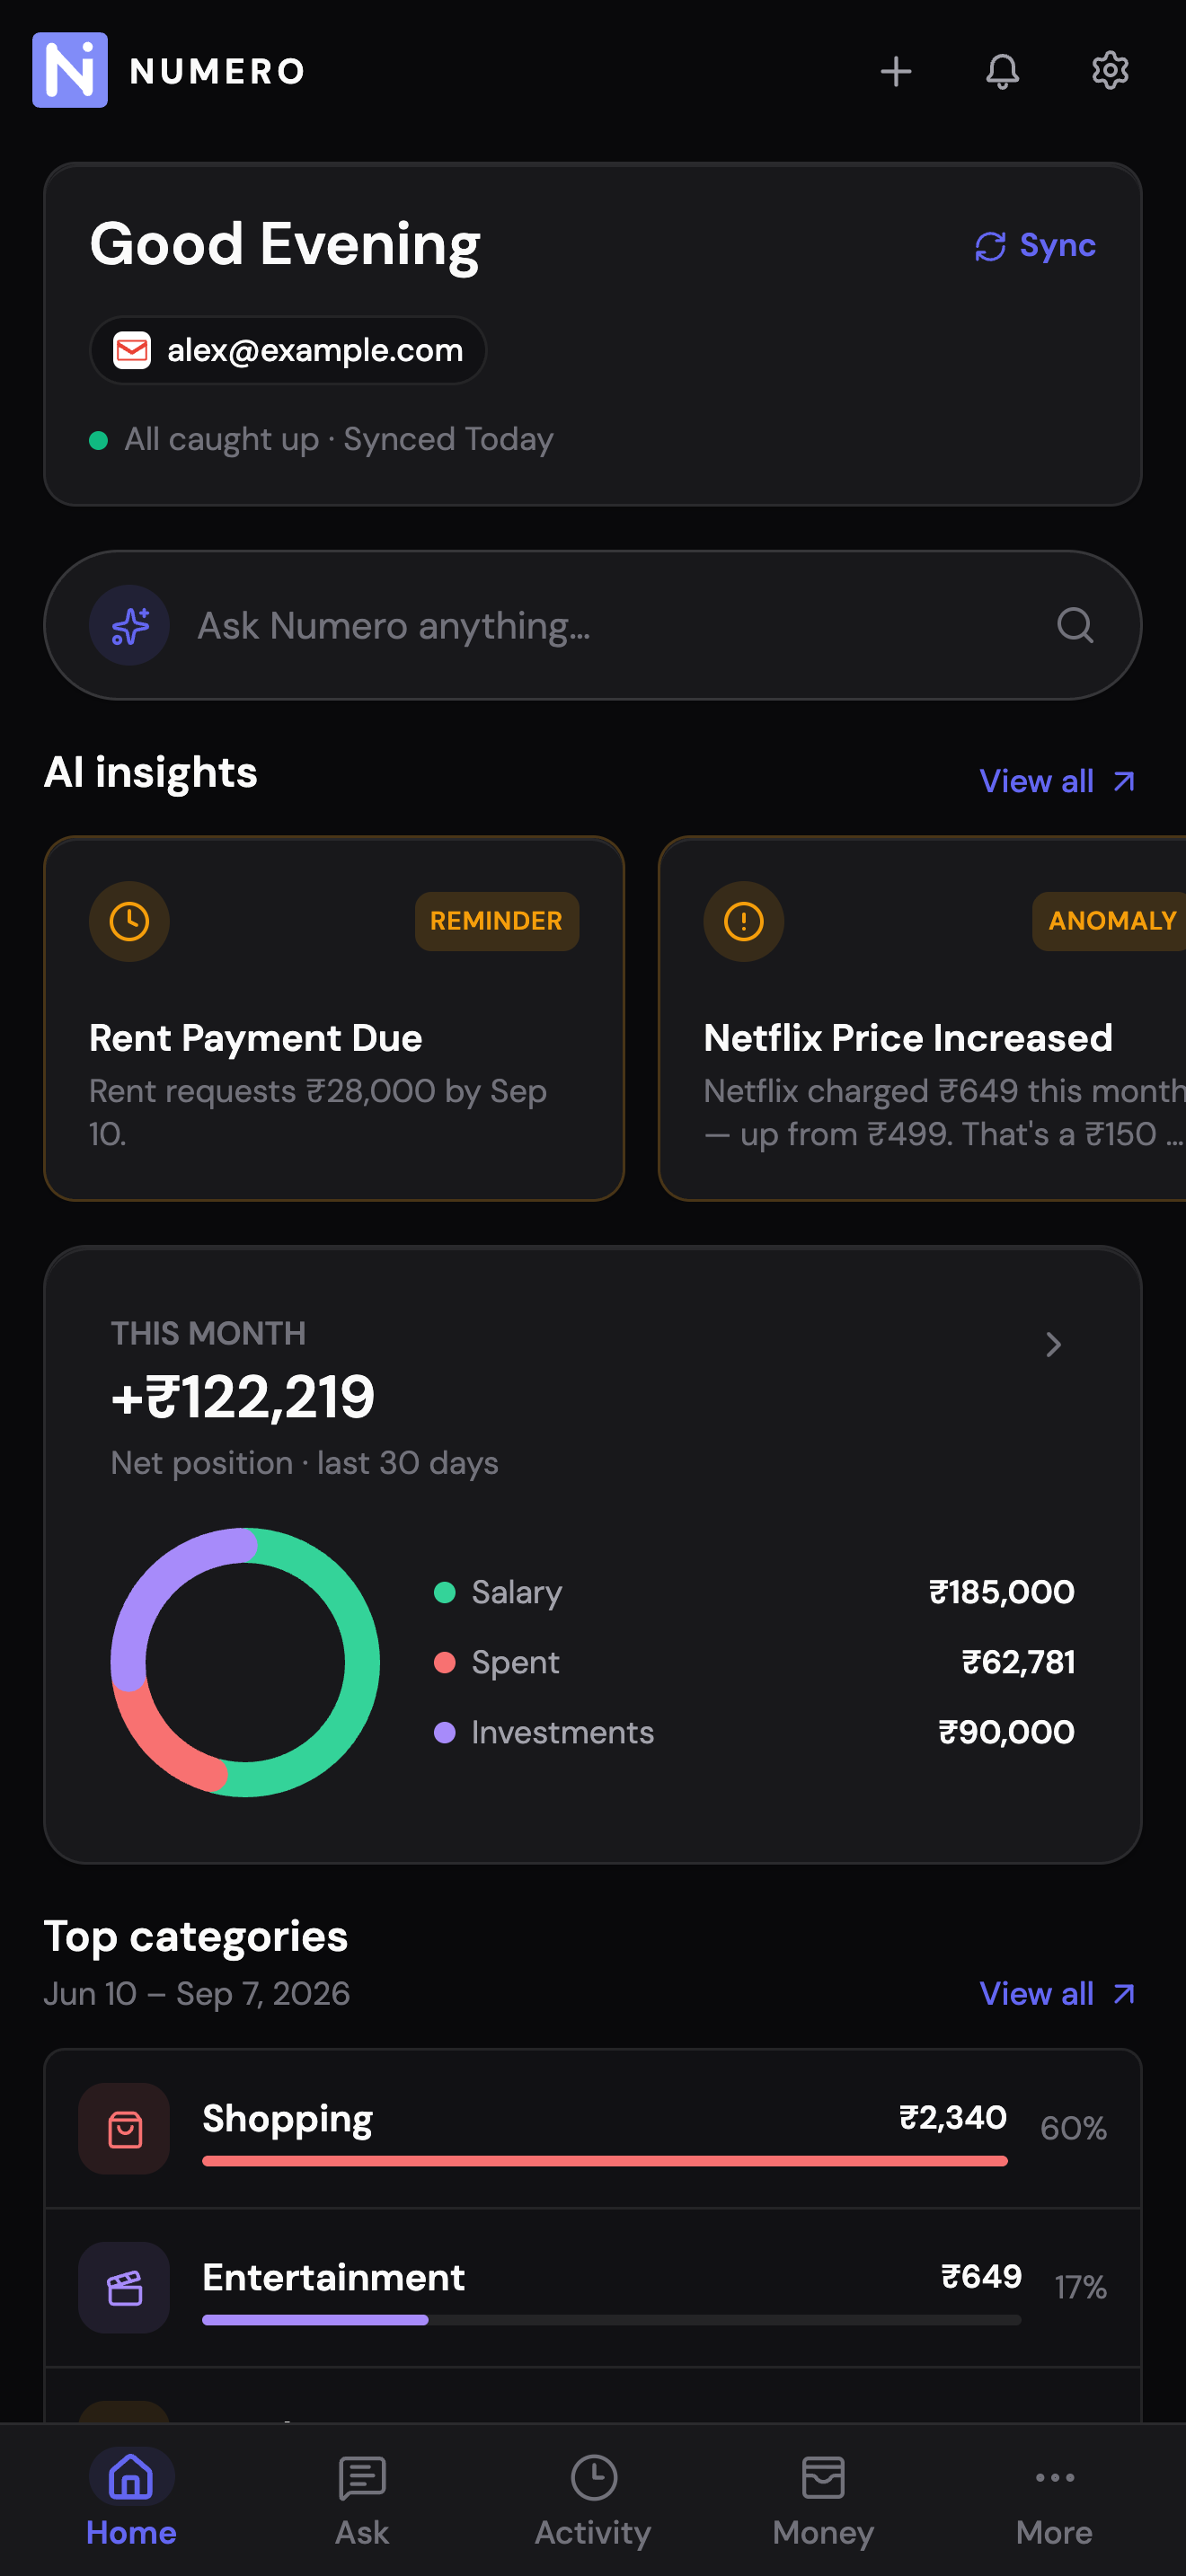The height and width of the screenshot is (2576, 1186).
Task: Tap the Gmail envelope icon
Action: coord(132,350)
